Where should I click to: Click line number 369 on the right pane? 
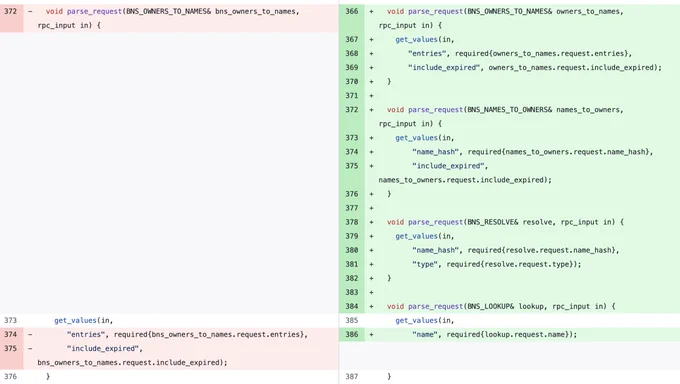[x=352, y=67]
